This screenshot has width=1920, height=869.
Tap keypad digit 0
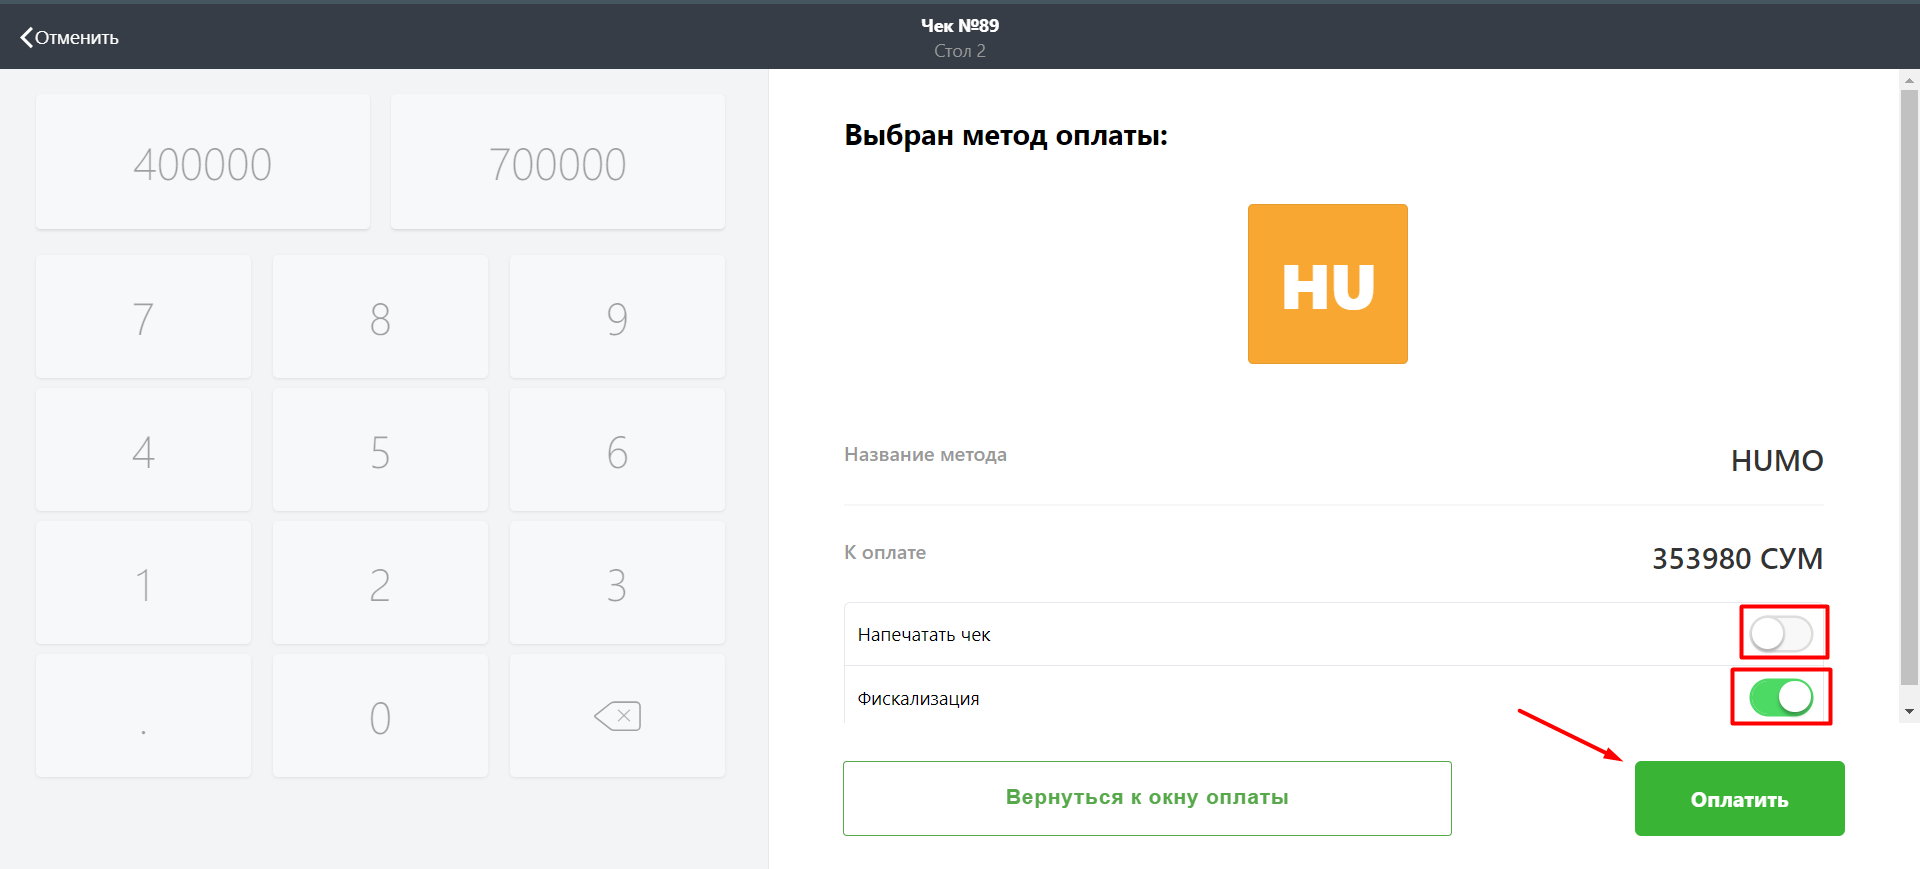click(x=380, y=716)
